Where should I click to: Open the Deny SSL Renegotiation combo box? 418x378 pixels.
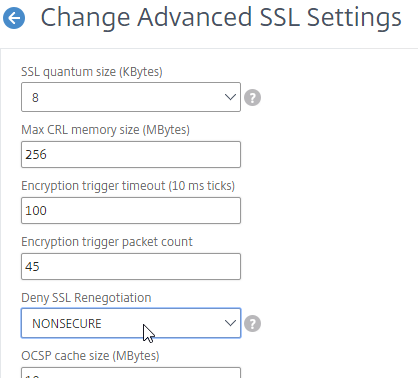click(x=131, y=323)
